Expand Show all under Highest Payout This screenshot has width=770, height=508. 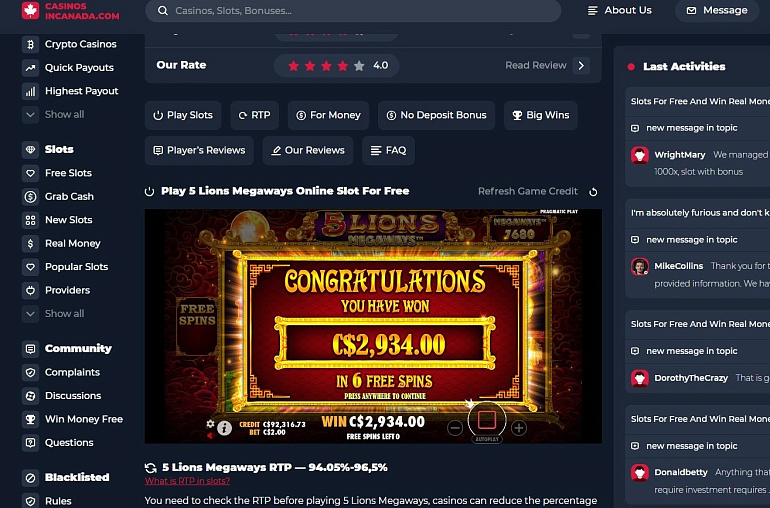[x=64, y=114]
